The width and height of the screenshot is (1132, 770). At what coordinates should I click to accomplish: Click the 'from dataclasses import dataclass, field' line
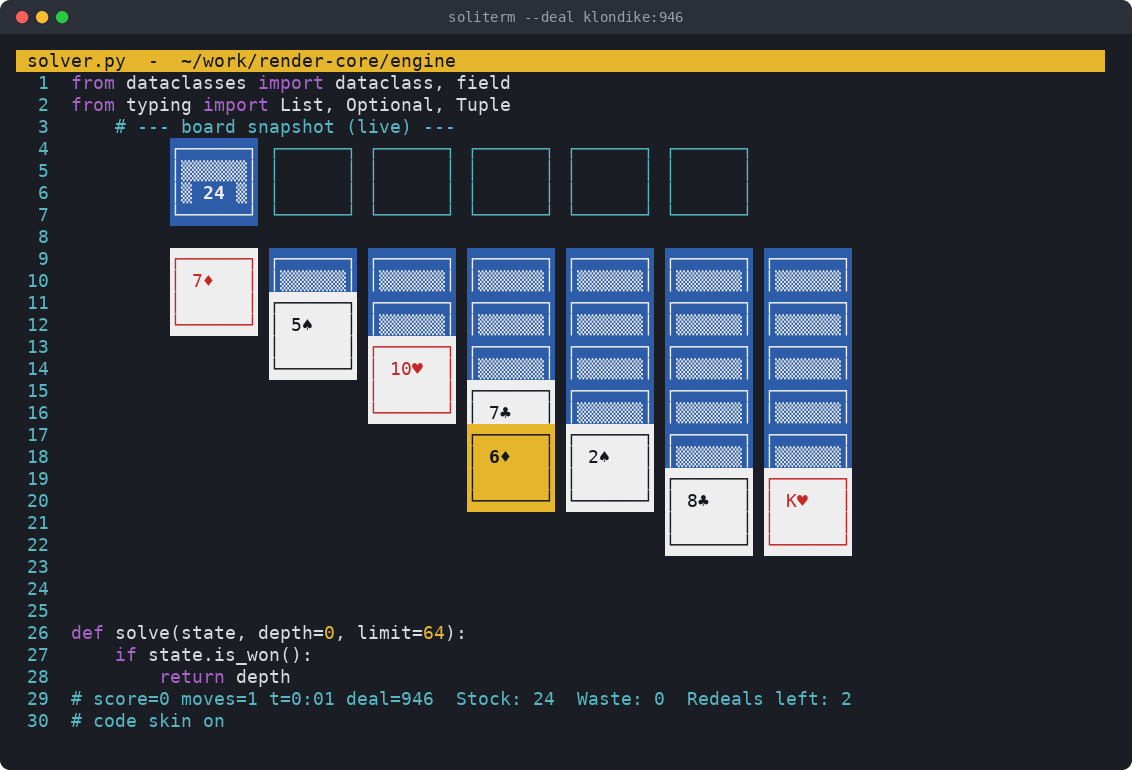(291, 83)
